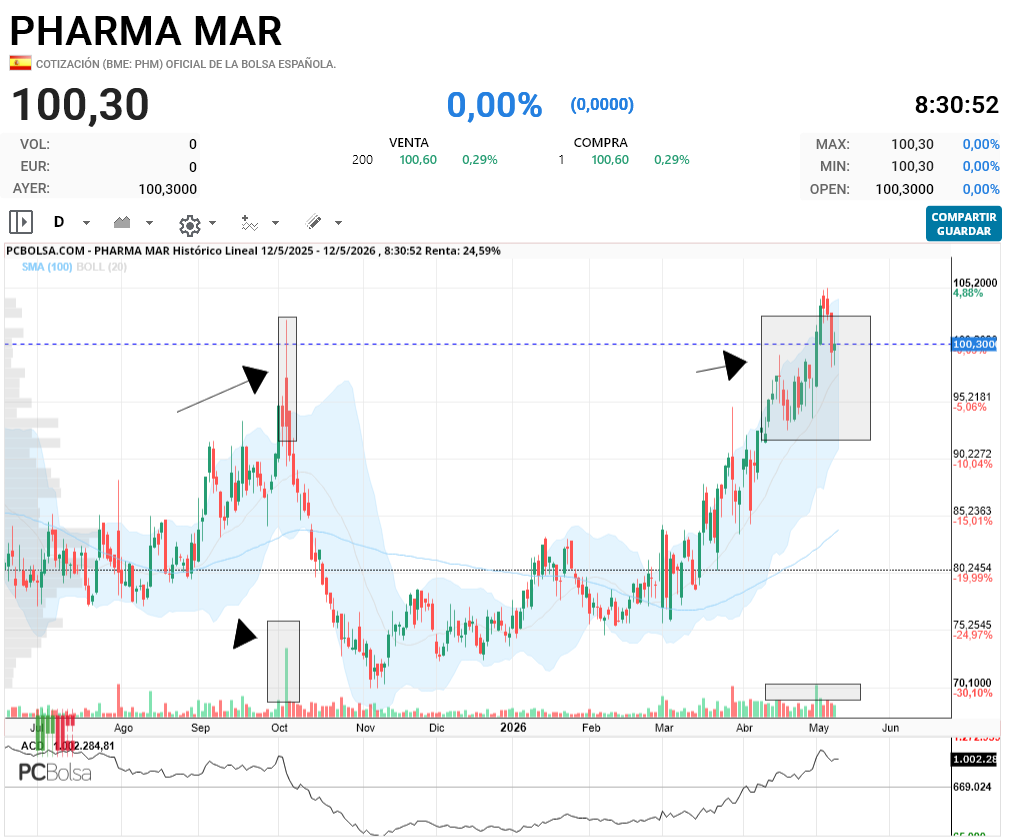
Task: Click the chart type area icon
Action: click(x=122, y=223)
